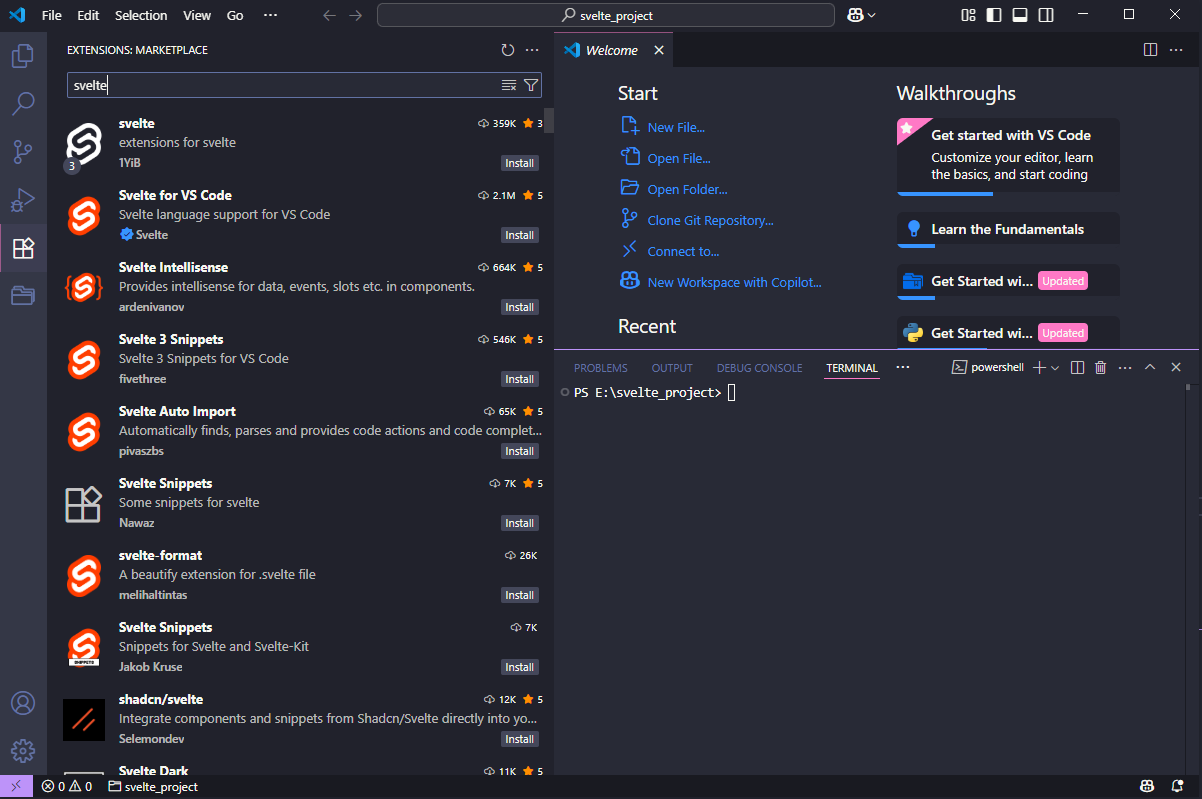Open Source Control view

pos(23,152)
